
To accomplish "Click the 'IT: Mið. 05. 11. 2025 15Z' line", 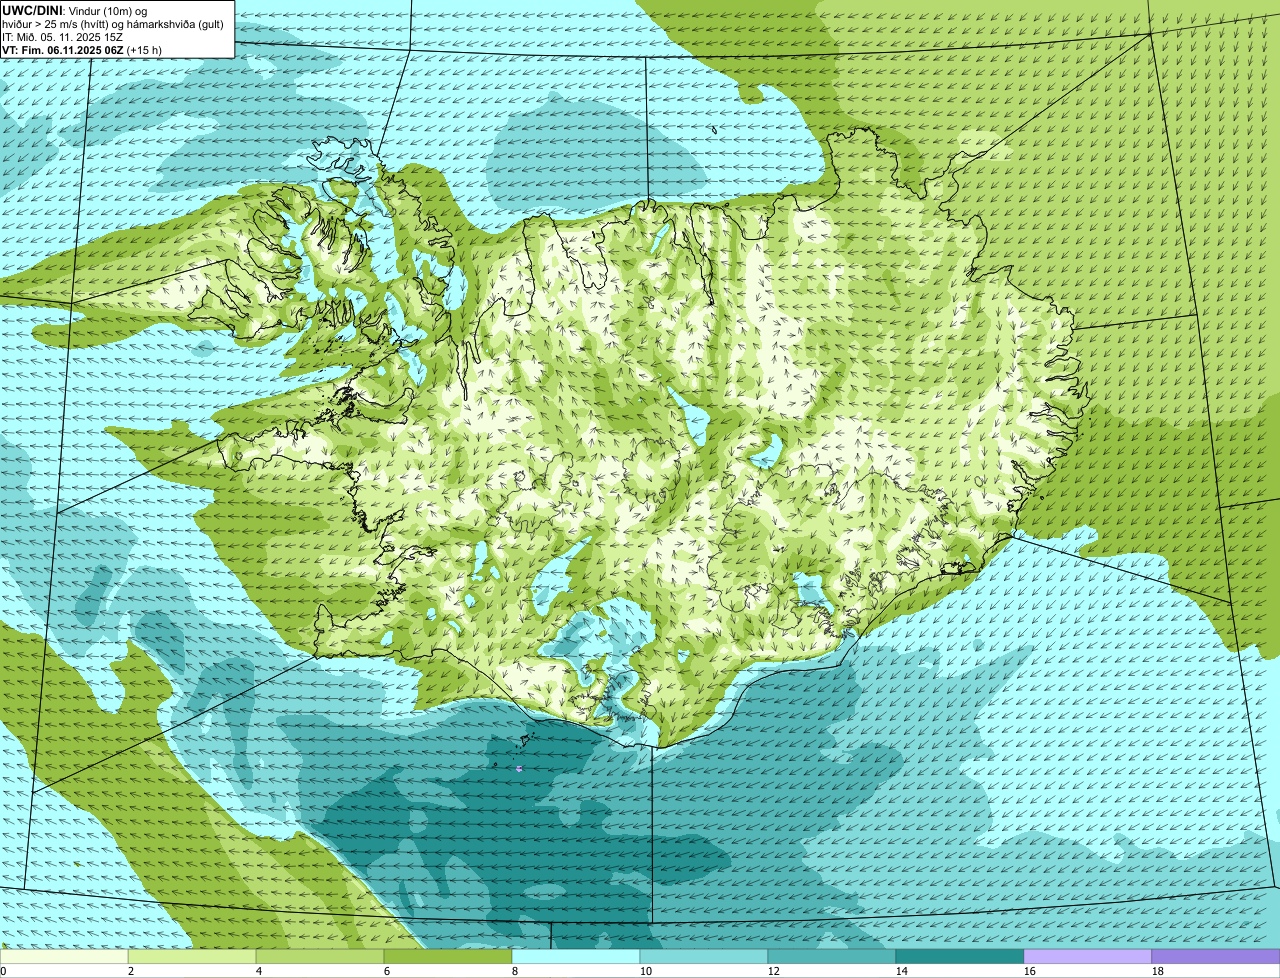I will point(63,36).
